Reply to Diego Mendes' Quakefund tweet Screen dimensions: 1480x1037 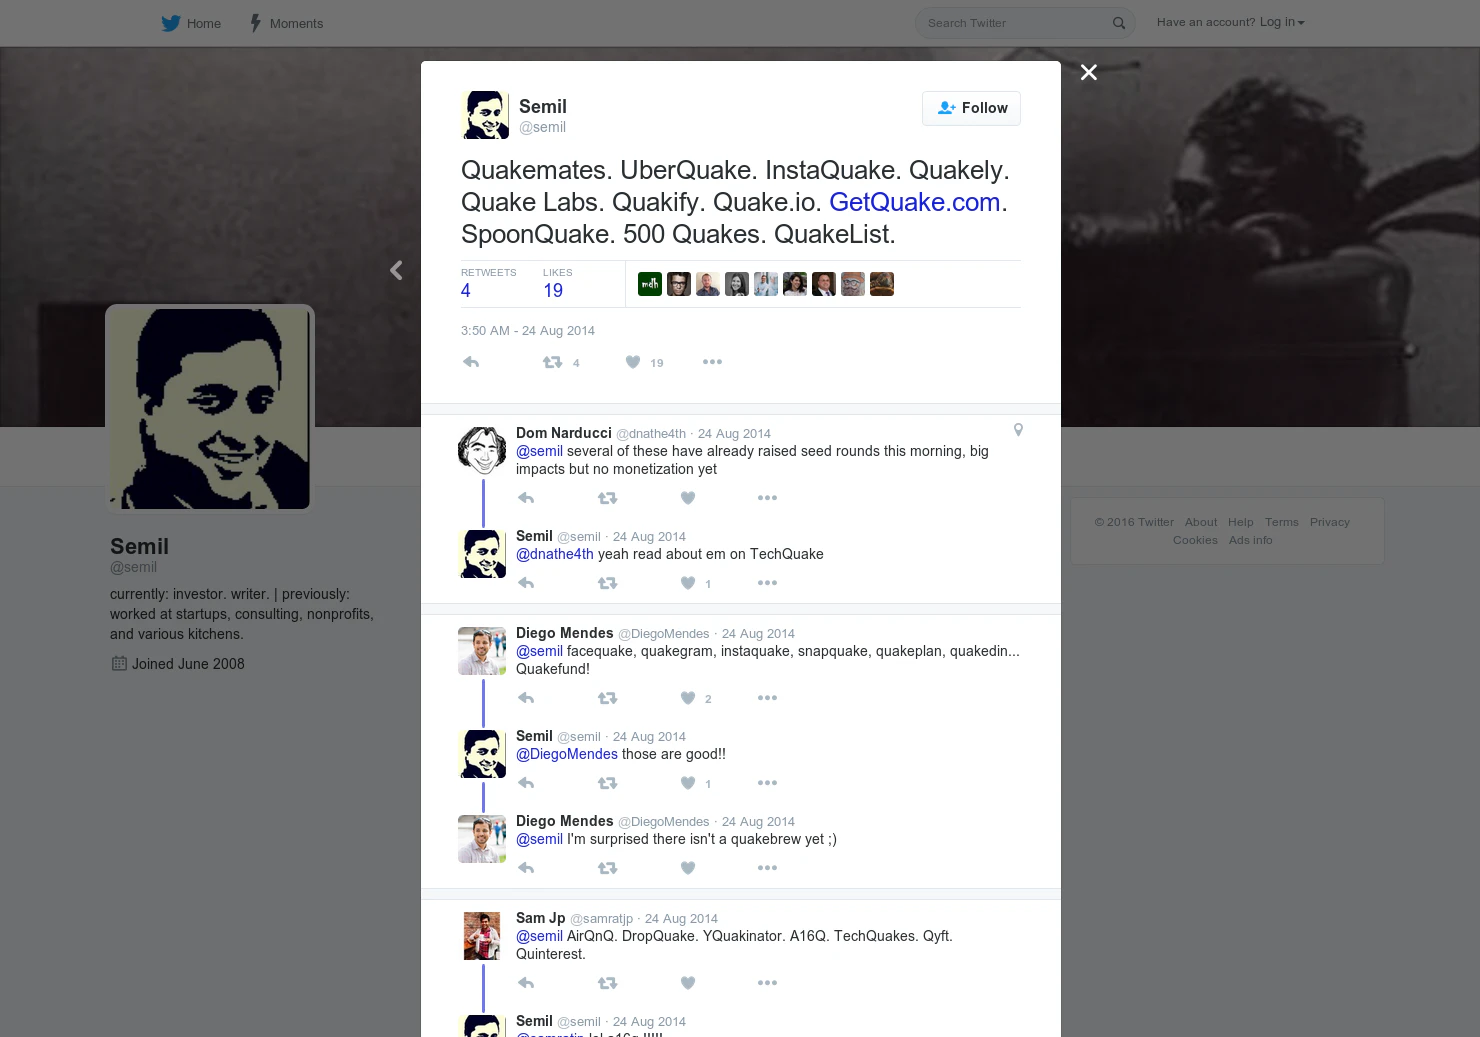[526, 698]
